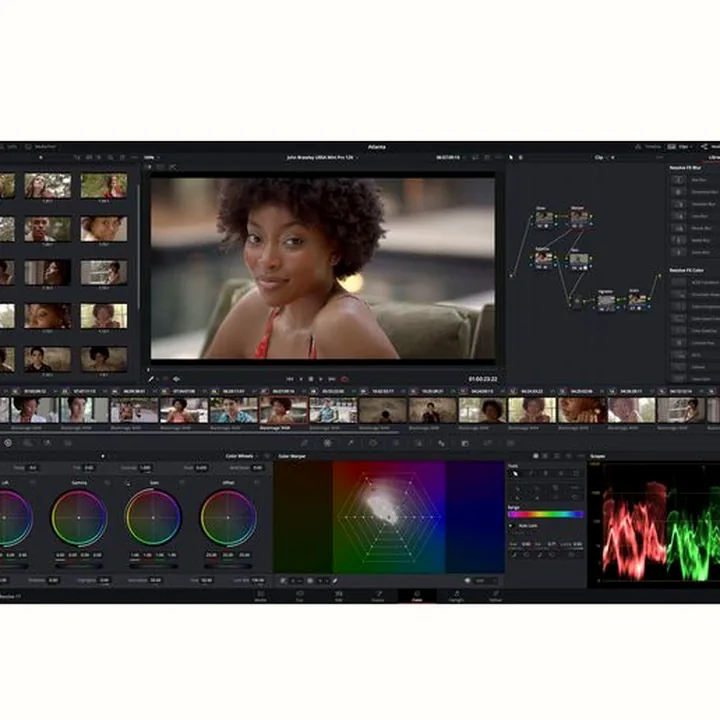Viewport: 720px width, 720px height.
Task: Click the Mosaic Blur effect icon
Action: click(x=678, y=228)
